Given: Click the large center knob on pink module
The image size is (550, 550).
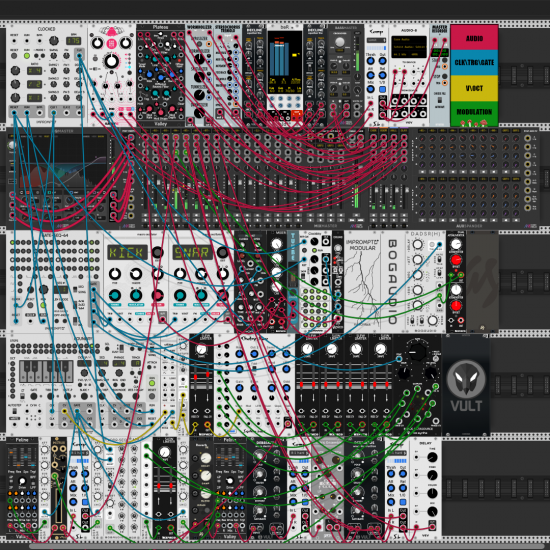Looking at the screenshot, I should coord(112,61).
